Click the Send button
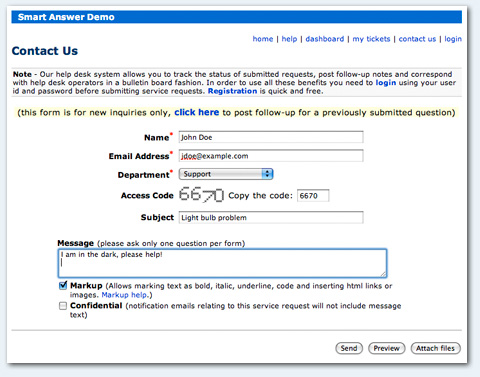The height and width of the screenshot is (377, 480). [x=349, y=348]
